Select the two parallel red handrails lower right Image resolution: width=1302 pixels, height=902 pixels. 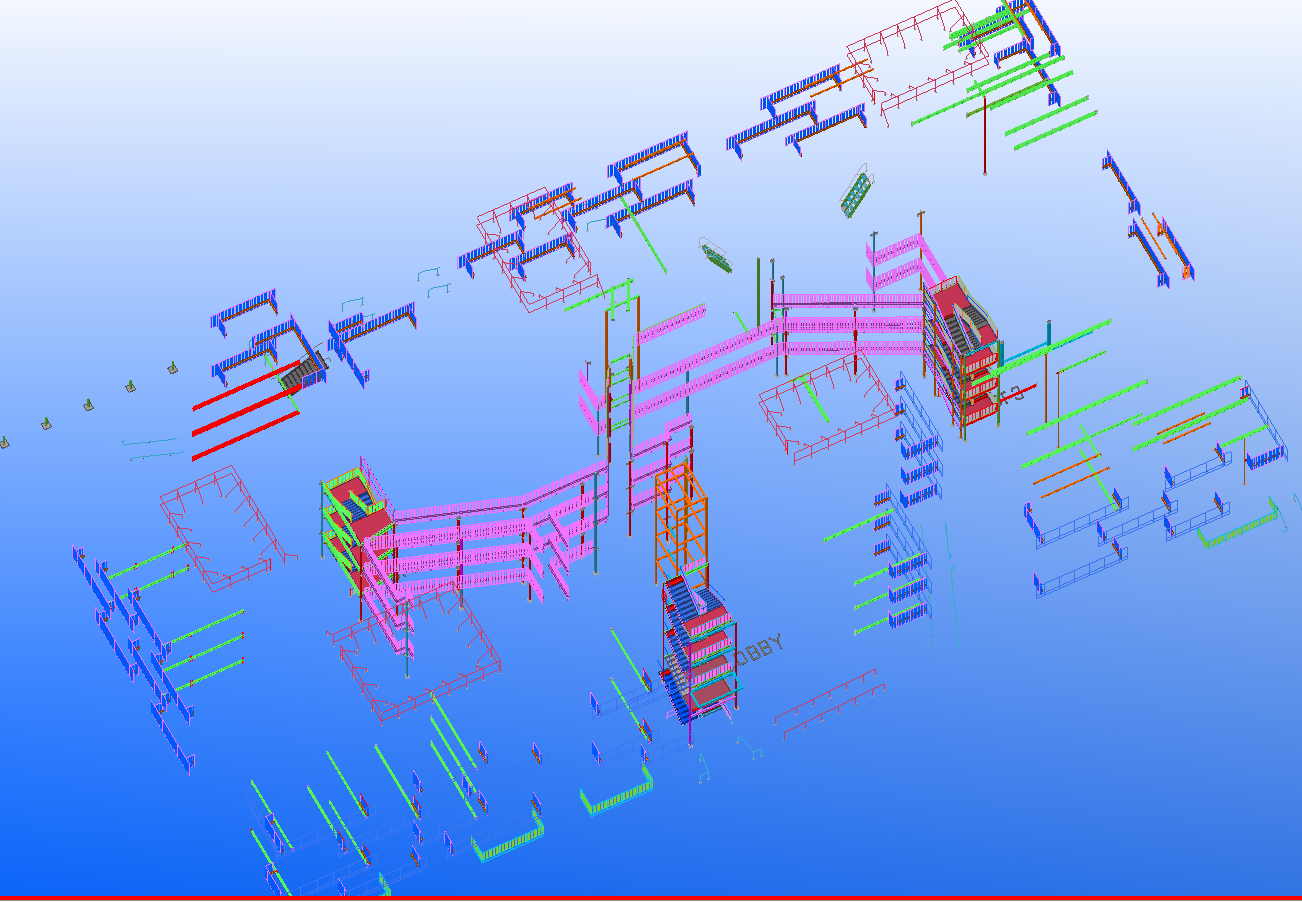pos(828,702)
